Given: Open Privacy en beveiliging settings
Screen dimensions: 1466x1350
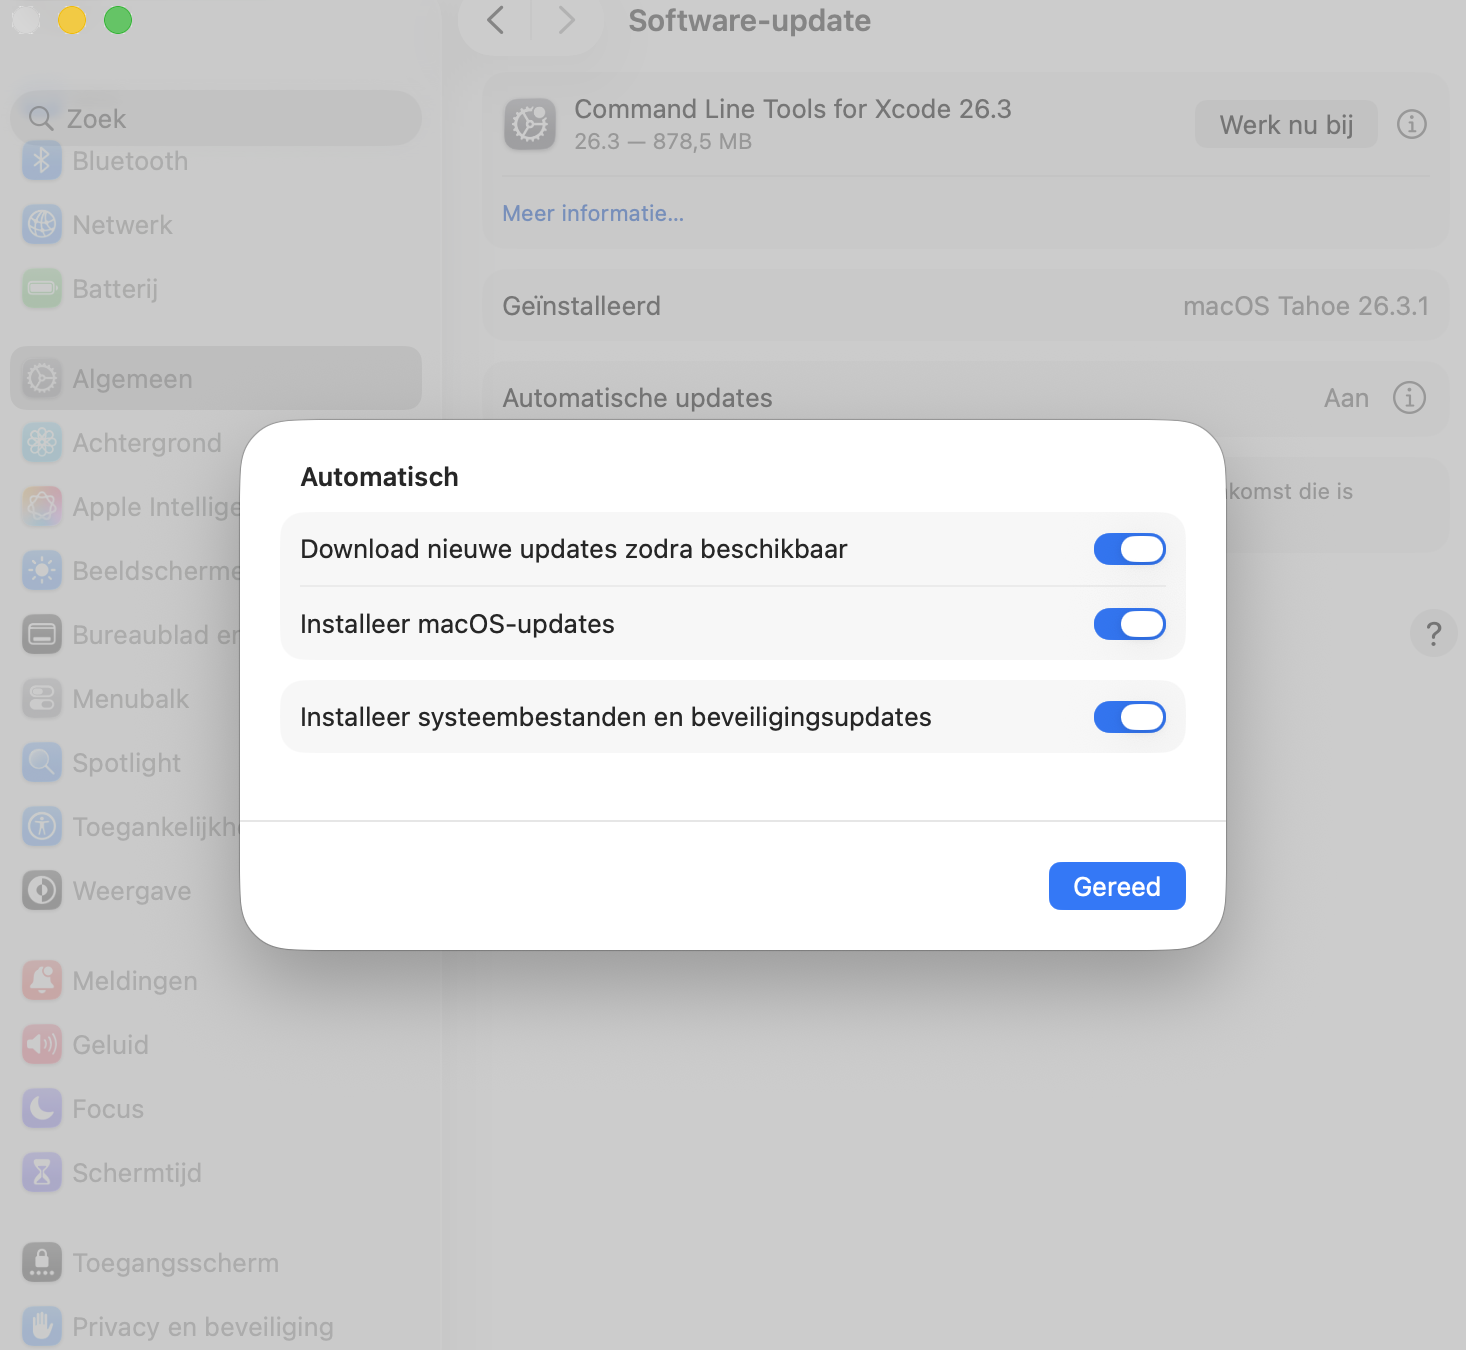Looking at the screenshot, I should [x=203, y=1326].
